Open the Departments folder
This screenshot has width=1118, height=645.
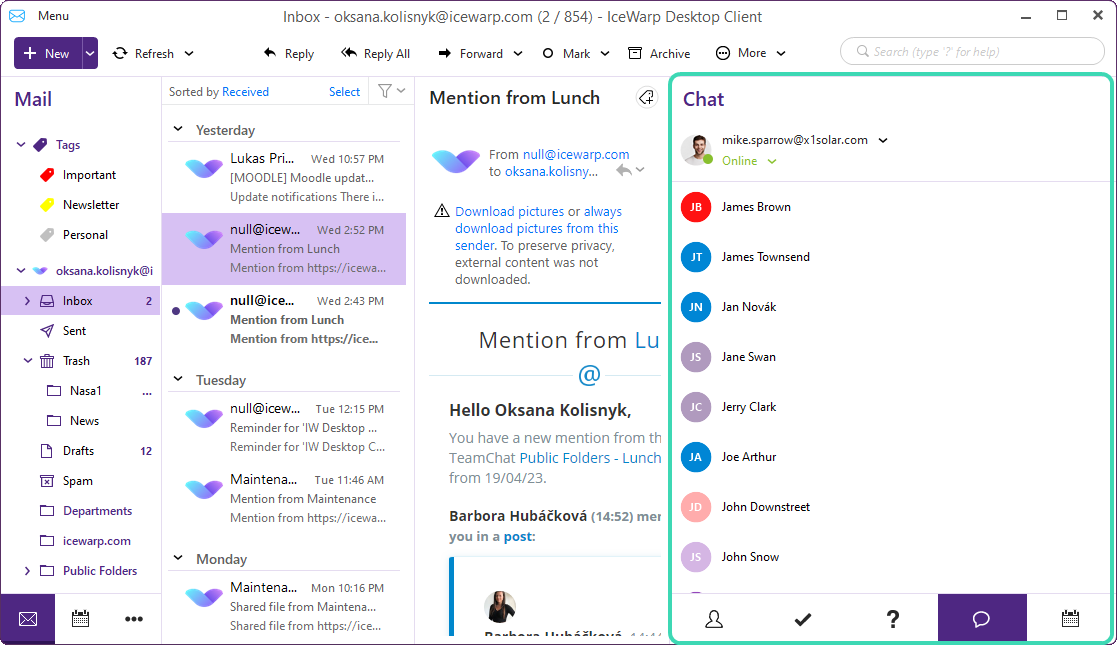pyautogui.click(x=97, y=510)
